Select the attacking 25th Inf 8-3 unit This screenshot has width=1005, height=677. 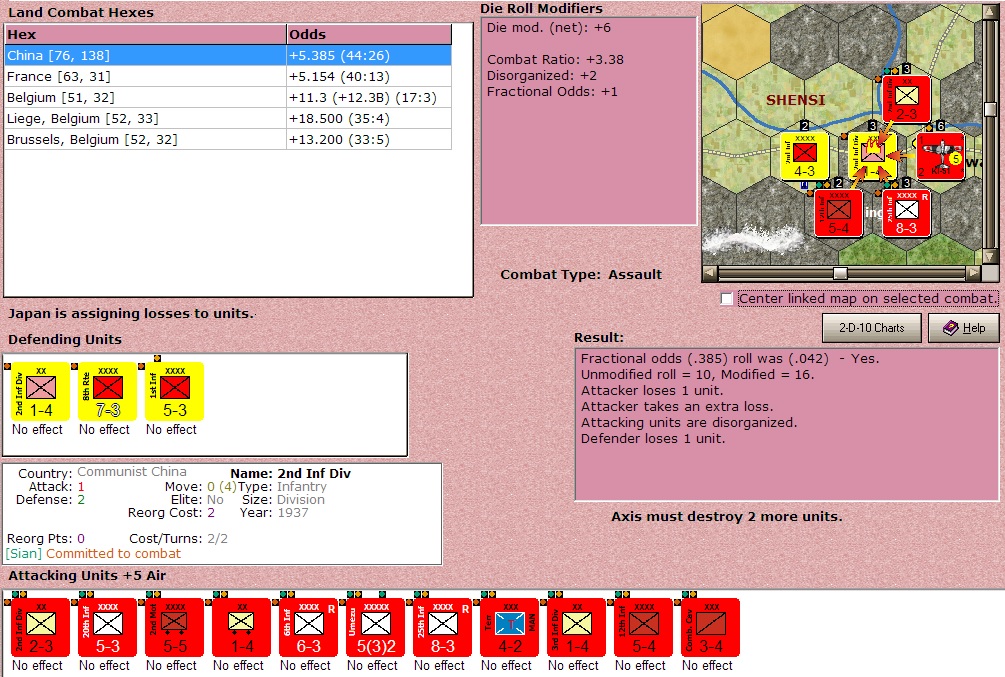(x=442, y=627)
